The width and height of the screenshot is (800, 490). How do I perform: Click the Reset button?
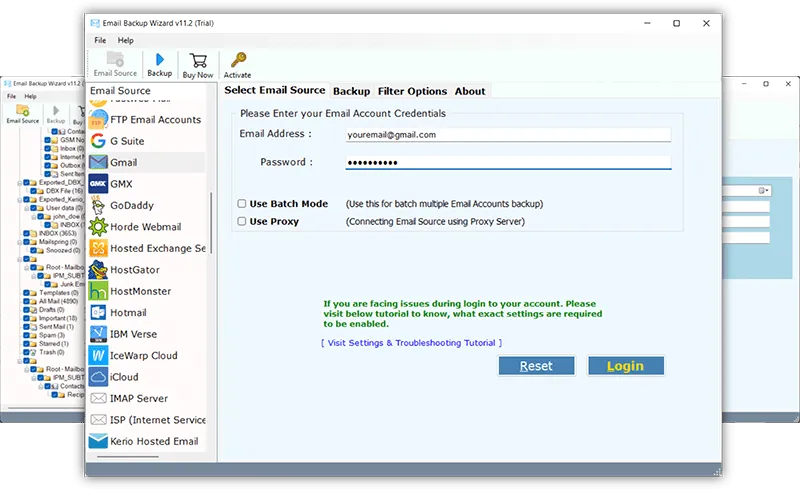[536, 365]
